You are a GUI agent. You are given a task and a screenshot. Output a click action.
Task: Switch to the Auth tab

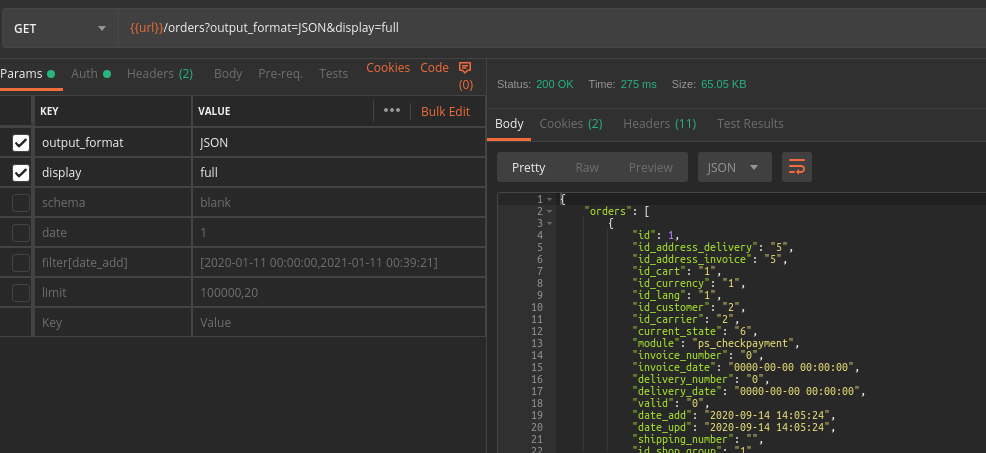pyautogui.click(x=91, y=74)
